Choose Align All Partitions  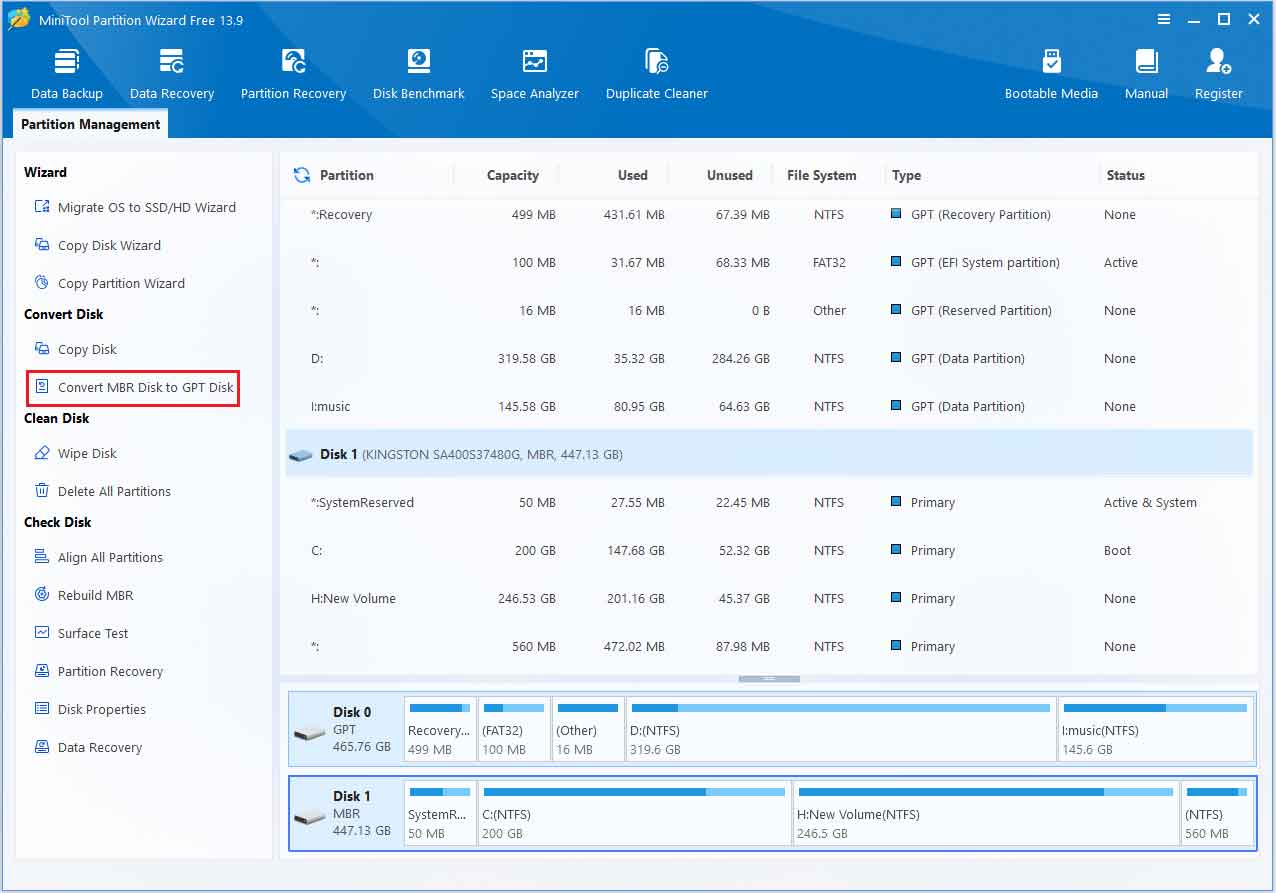[x=98, y=557]
